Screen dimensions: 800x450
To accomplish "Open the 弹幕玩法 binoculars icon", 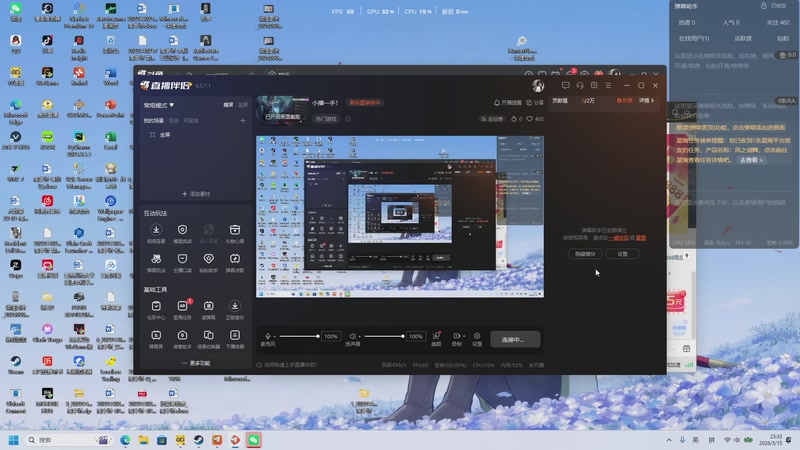I will pyautogui.click(x=156, y=259).
